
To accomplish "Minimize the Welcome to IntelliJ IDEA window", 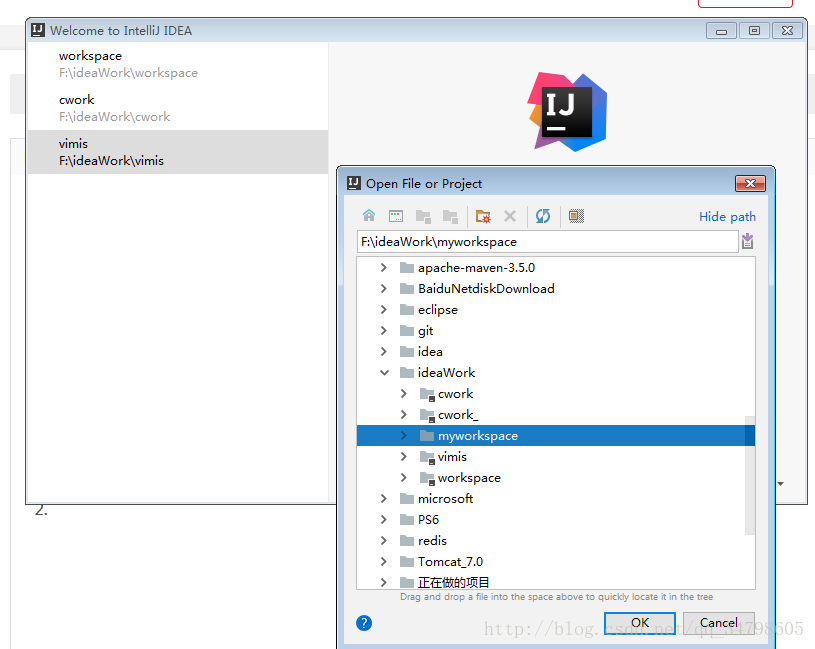I will point(721,31).
